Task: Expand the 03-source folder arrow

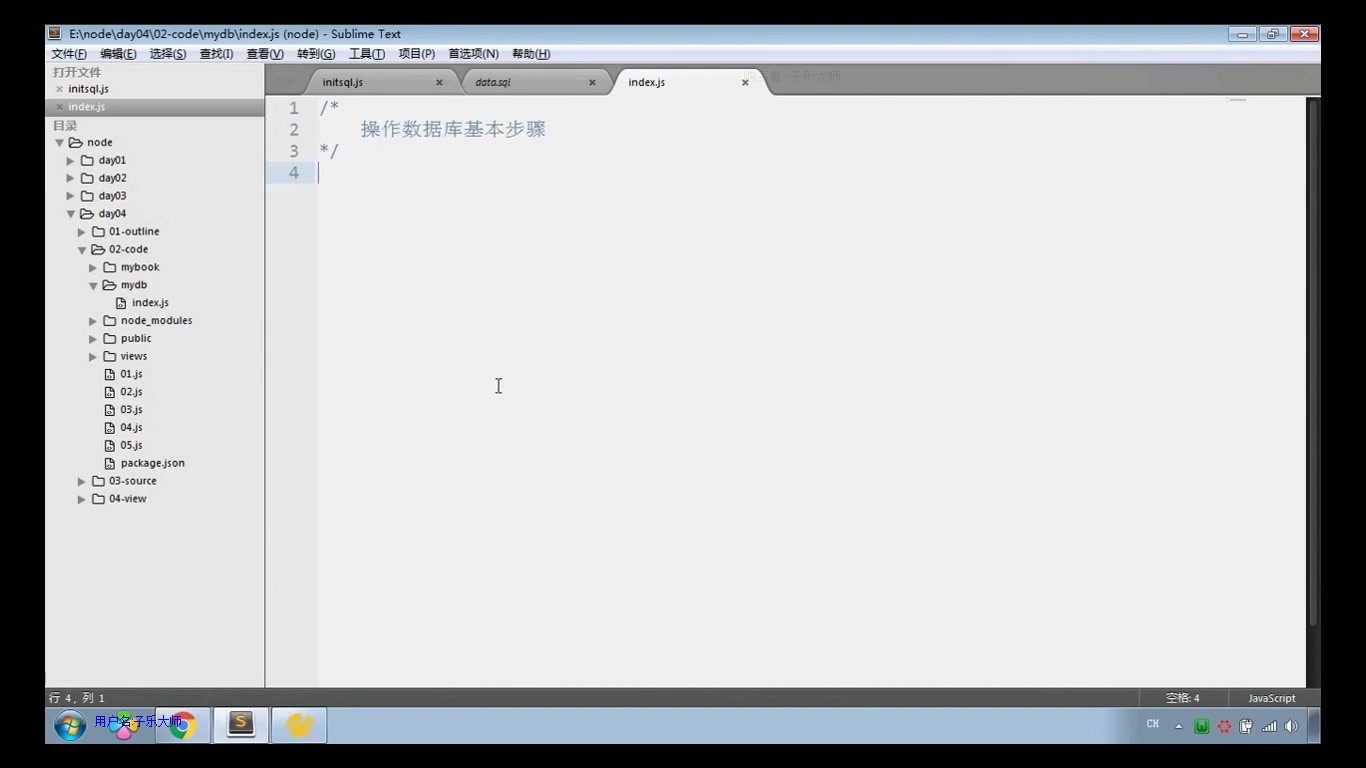Action: coord(82,481)
